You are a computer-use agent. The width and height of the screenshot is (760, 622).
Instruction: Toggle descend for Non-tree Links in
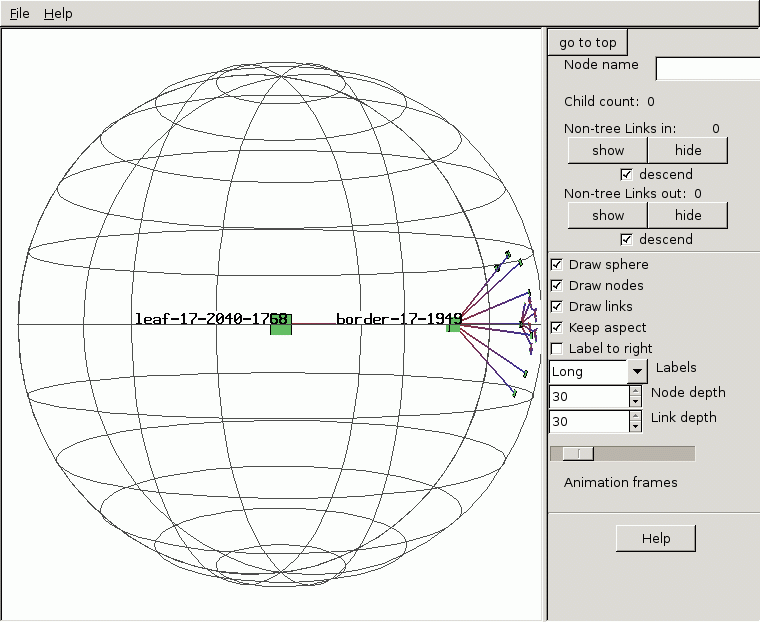(626, 174)
